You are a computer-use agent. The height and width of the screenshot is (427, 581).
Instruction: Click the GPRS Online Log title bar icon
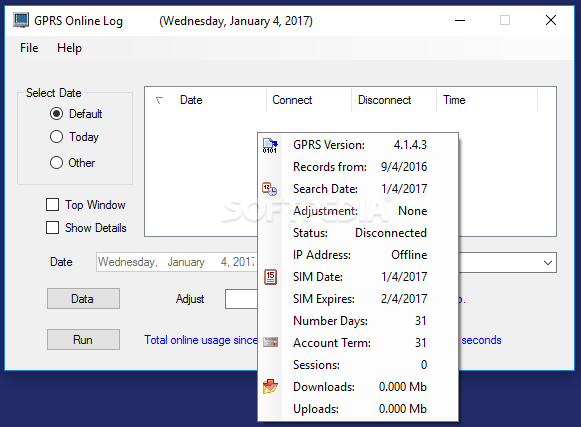pos(21,20)
